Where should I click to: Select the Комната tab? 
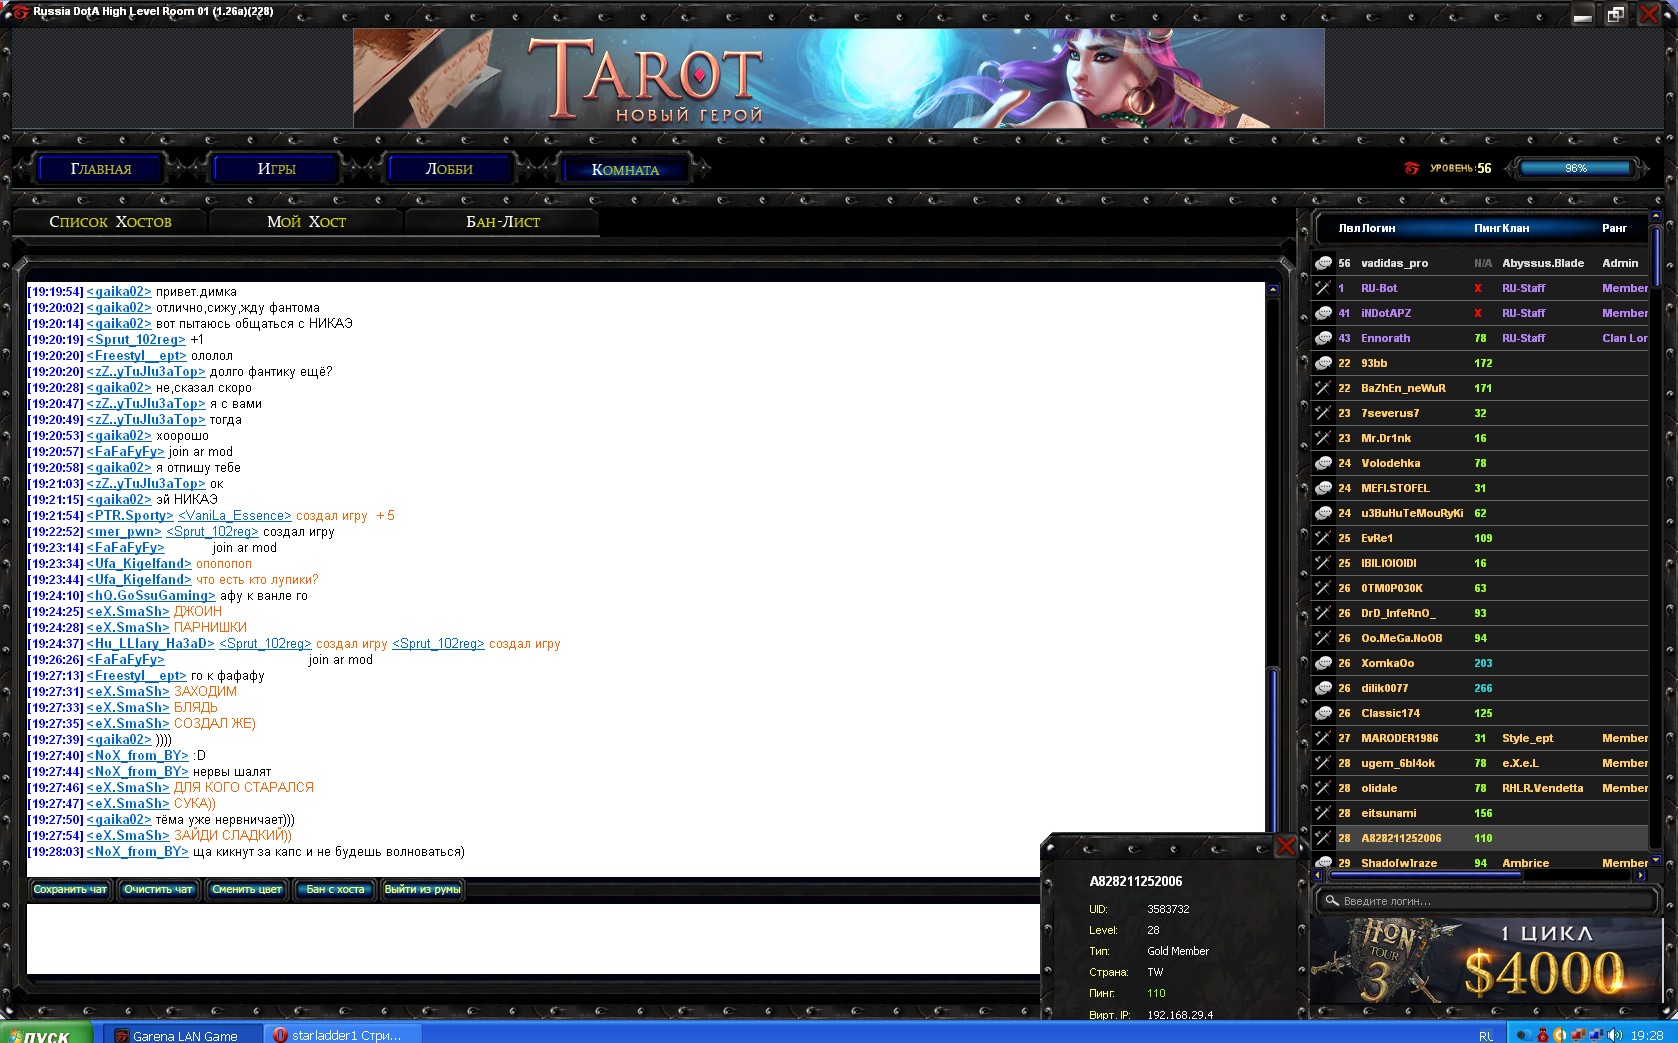626,169
